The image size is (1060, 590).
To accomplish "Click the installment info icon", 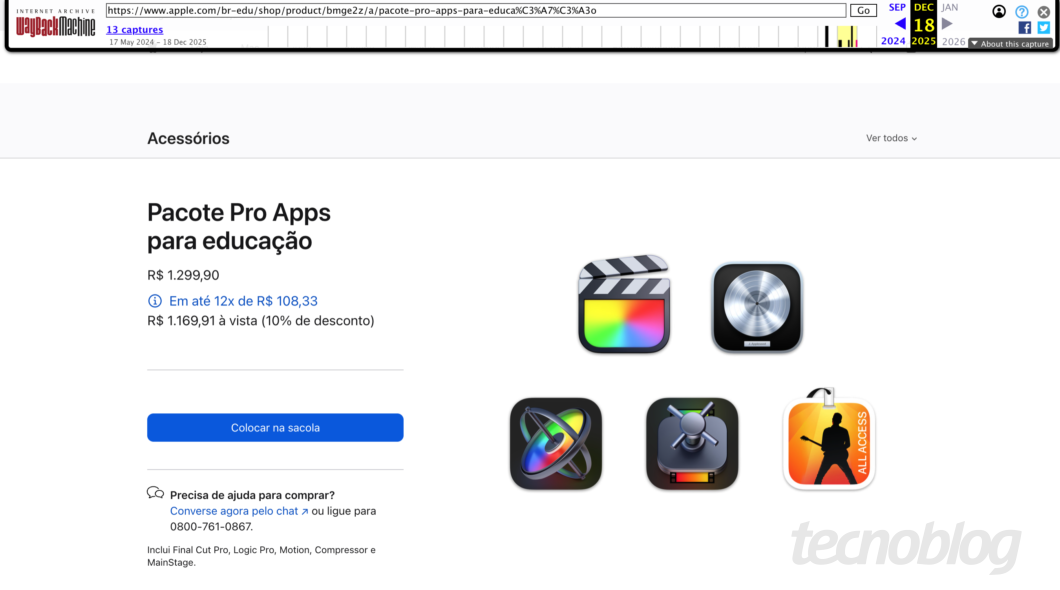I will (x=155, y=301).
